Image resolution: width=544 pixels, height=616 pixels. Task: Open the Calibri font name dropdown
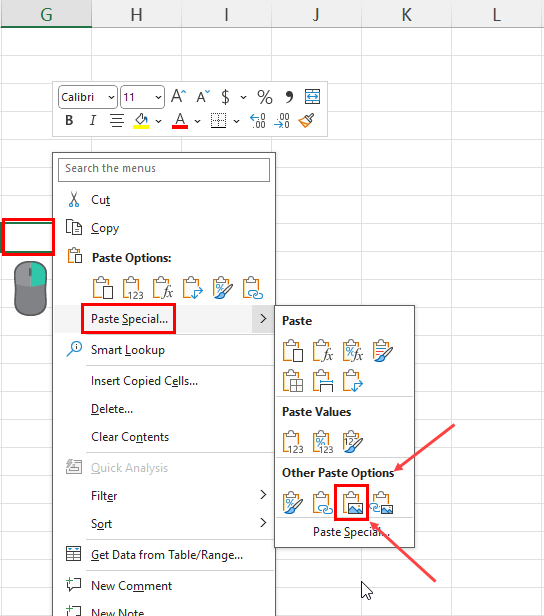[88, 97]
